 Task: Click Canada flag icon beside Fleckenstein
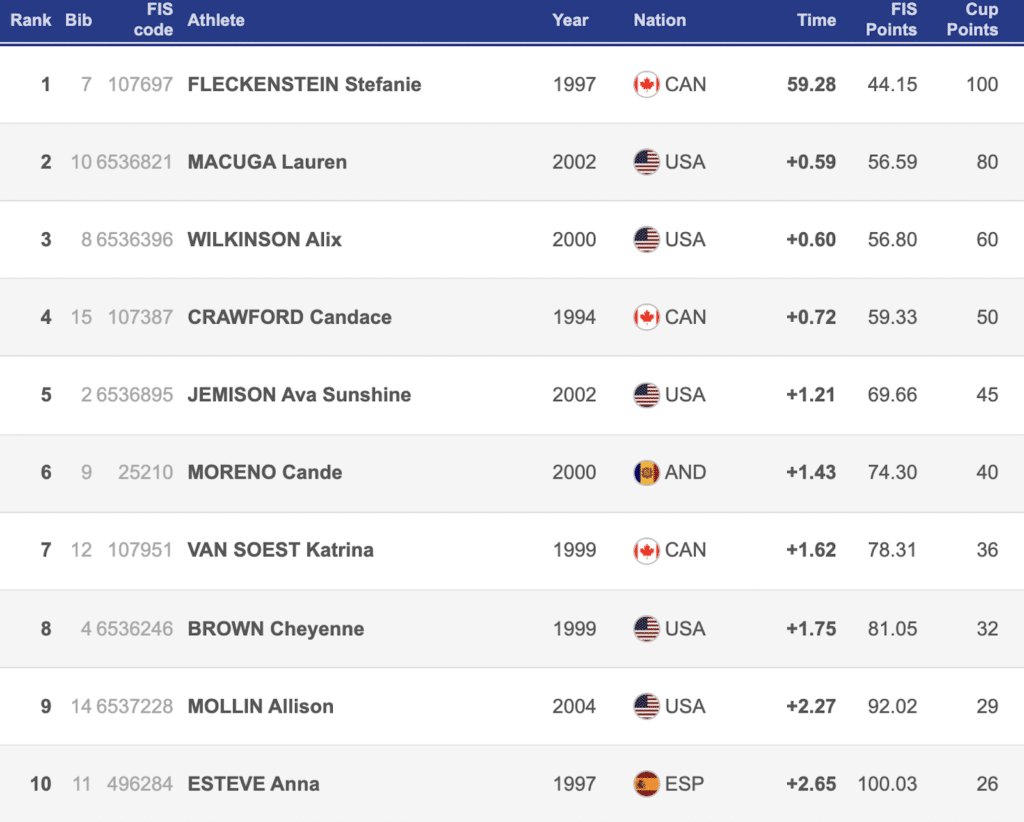pos(646,85)
